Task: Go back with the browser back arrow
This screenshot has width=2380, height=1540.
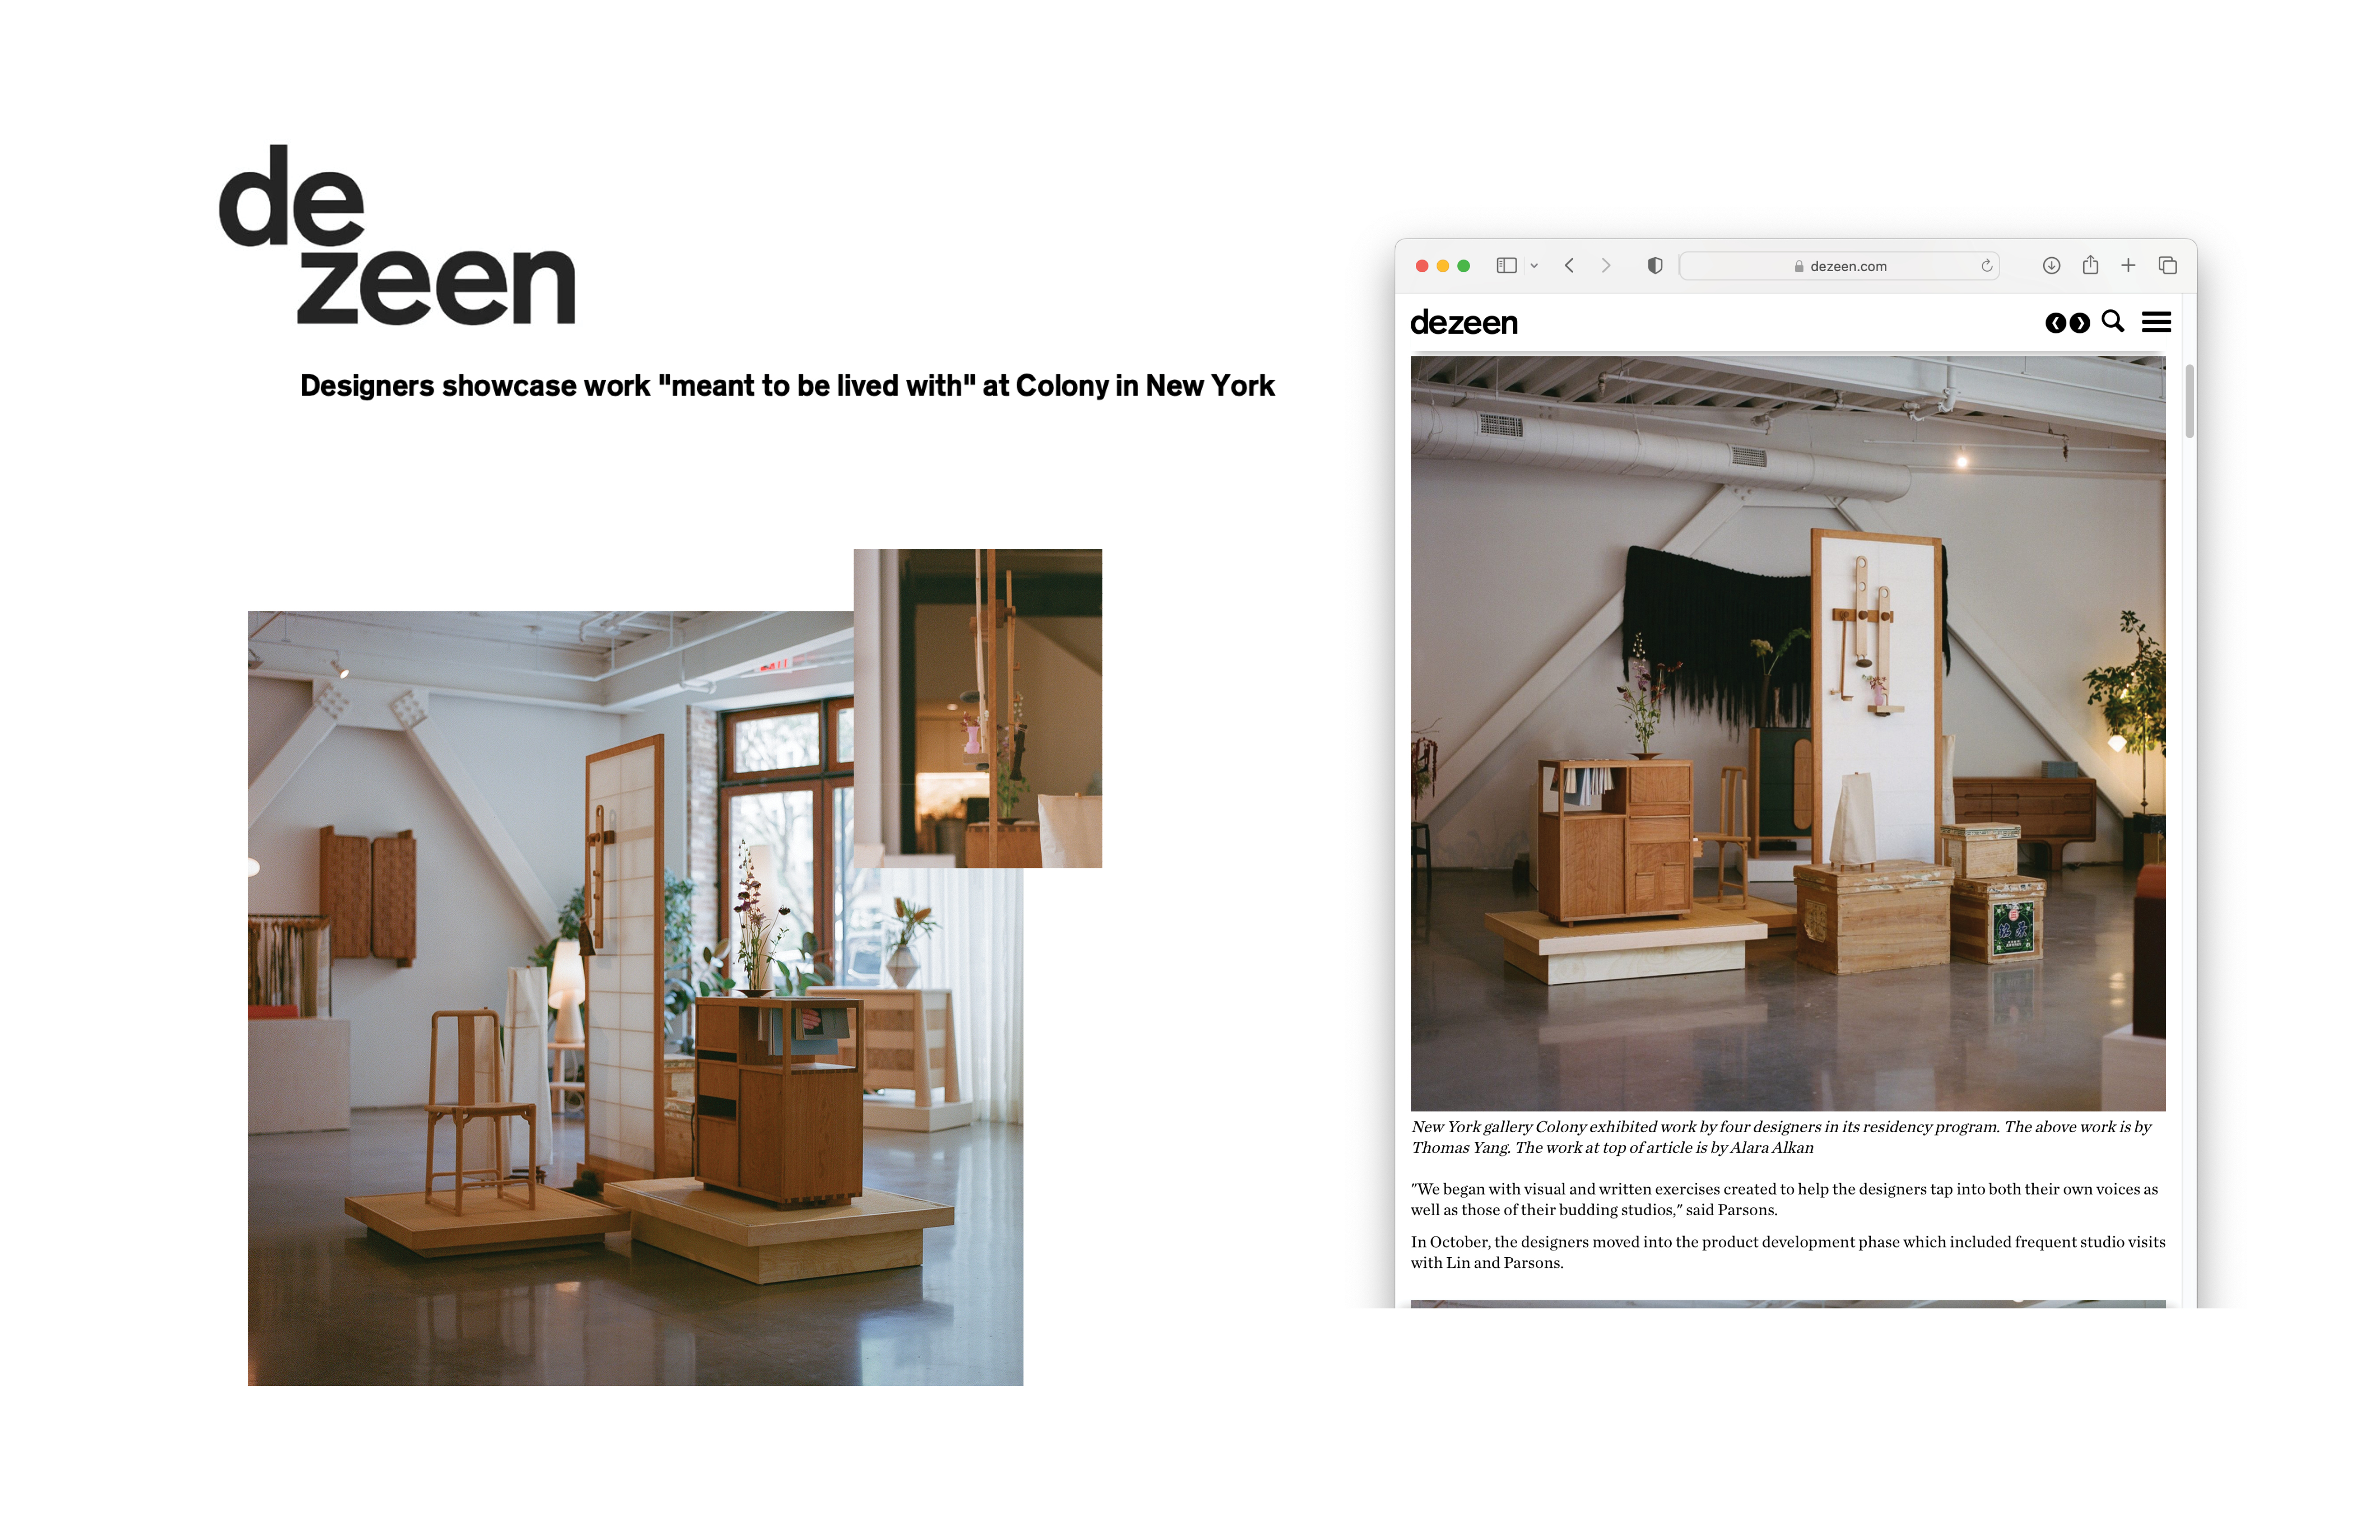Action: [x=1569, y=265]
